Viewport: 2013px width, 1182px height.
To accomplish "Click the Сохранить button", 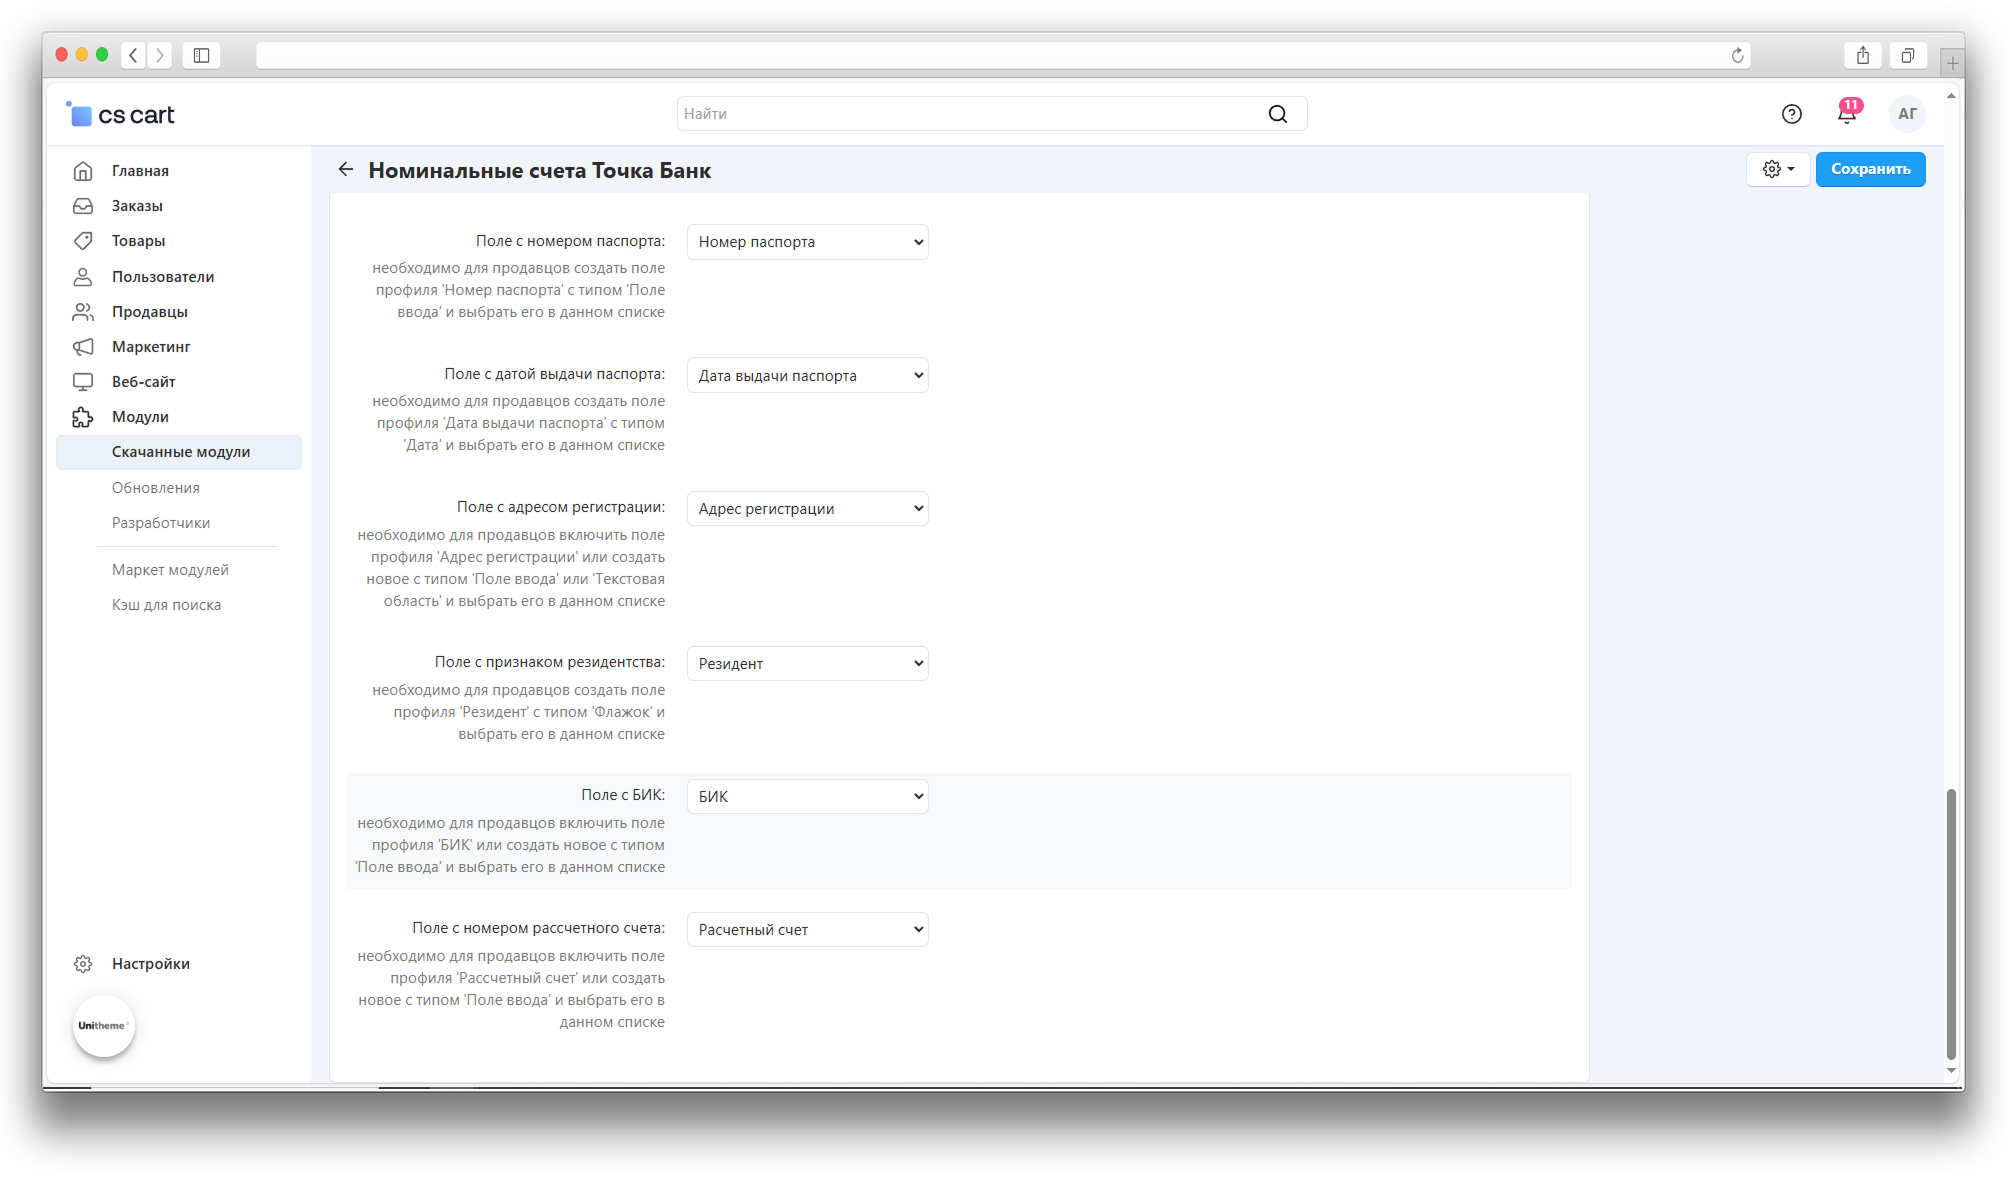I will tap(1869, 169).
